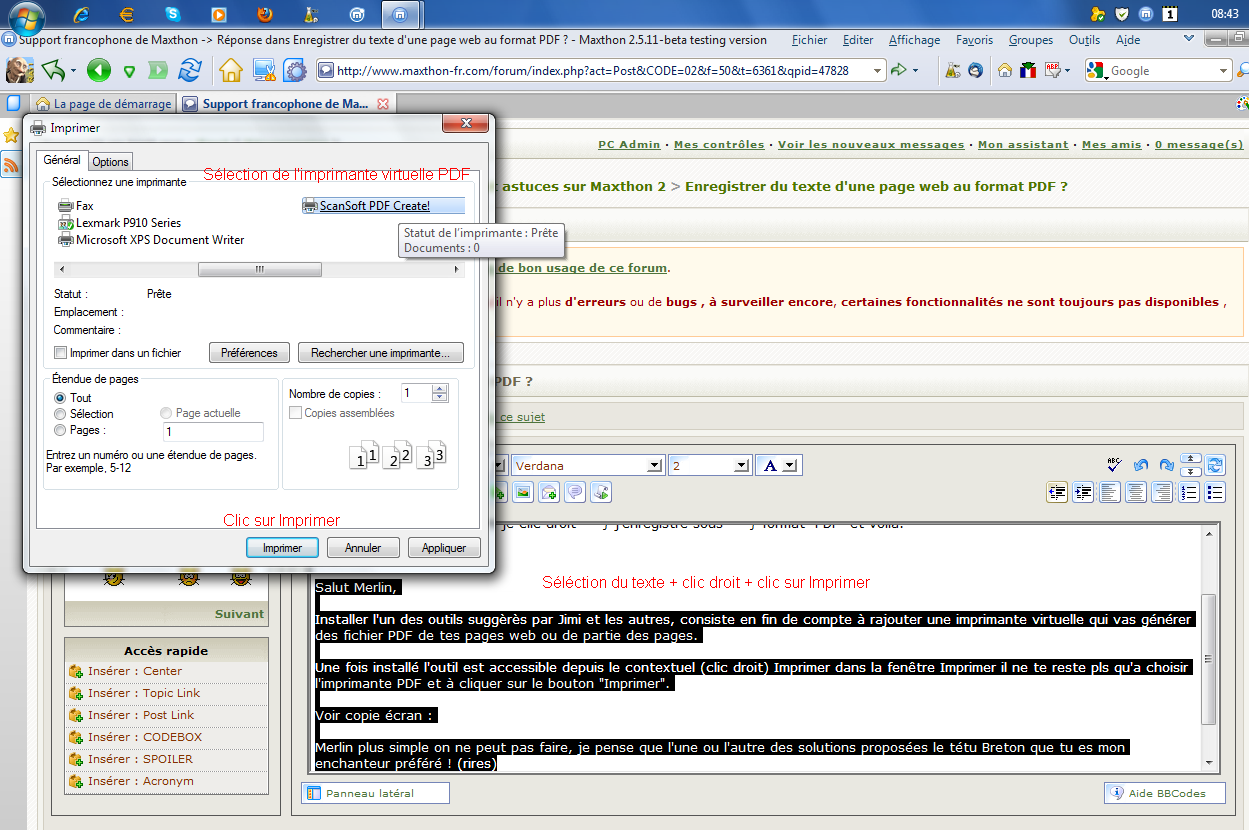Image resolution: width=1249 pixels, height=830 pixels.
Task: Center align text in editor
Action: 1136,492
